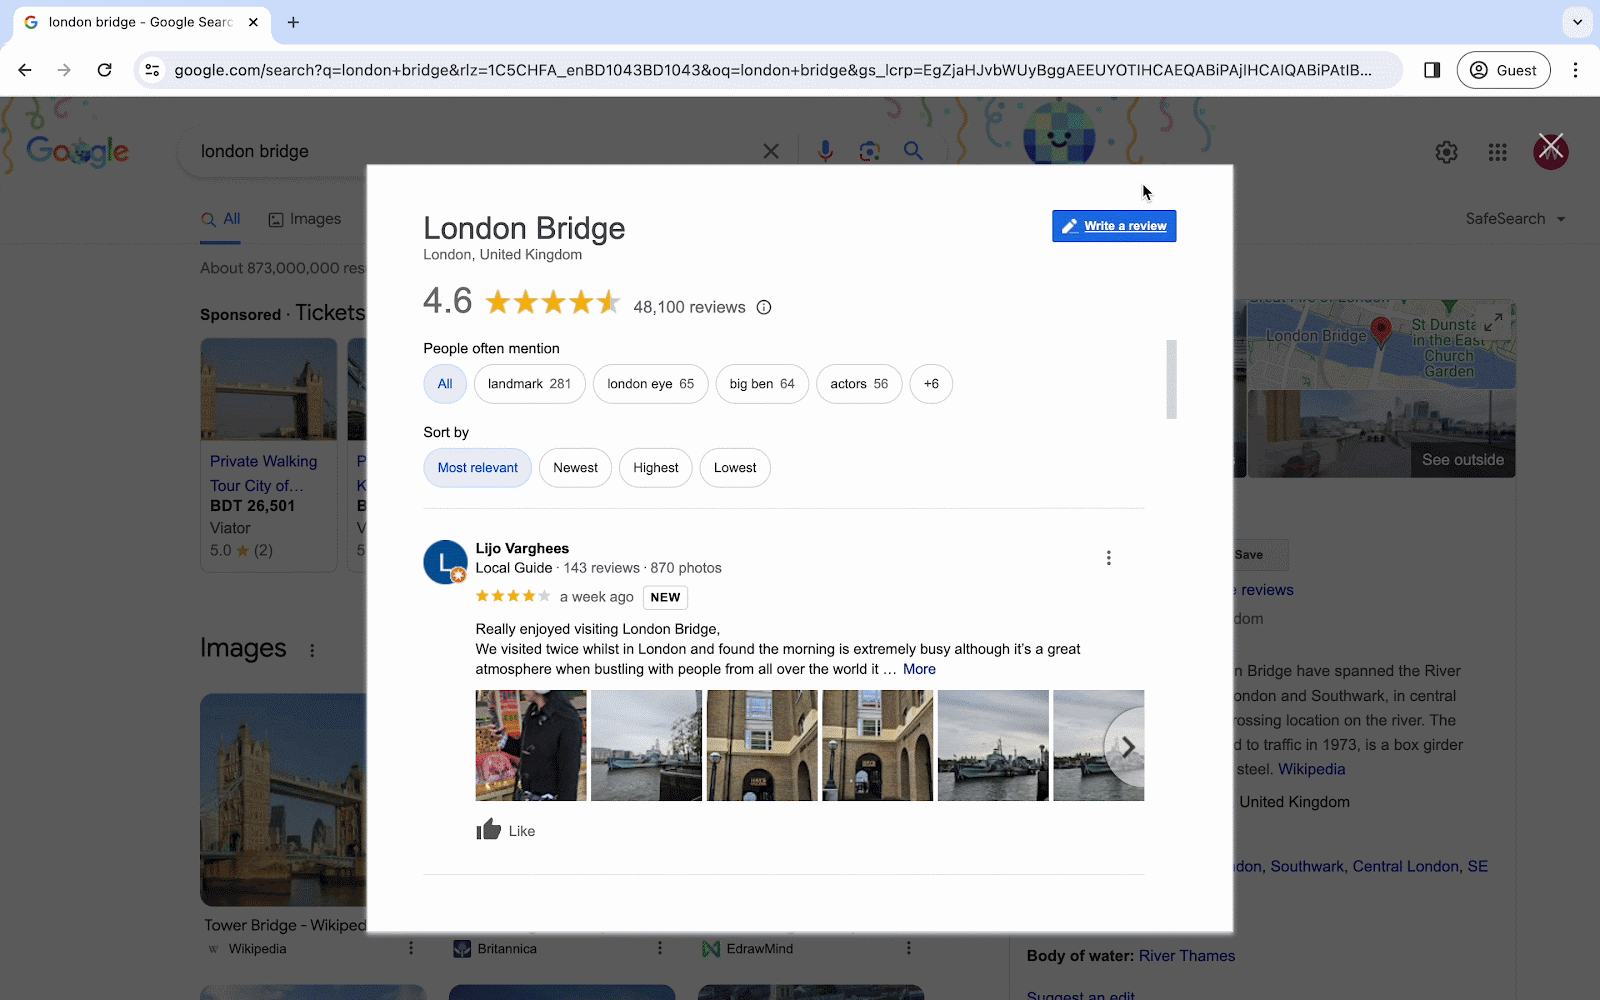Open the Google apps launcher grid
Viewport: 1600px width, 1000px height.
point(1497,151)
